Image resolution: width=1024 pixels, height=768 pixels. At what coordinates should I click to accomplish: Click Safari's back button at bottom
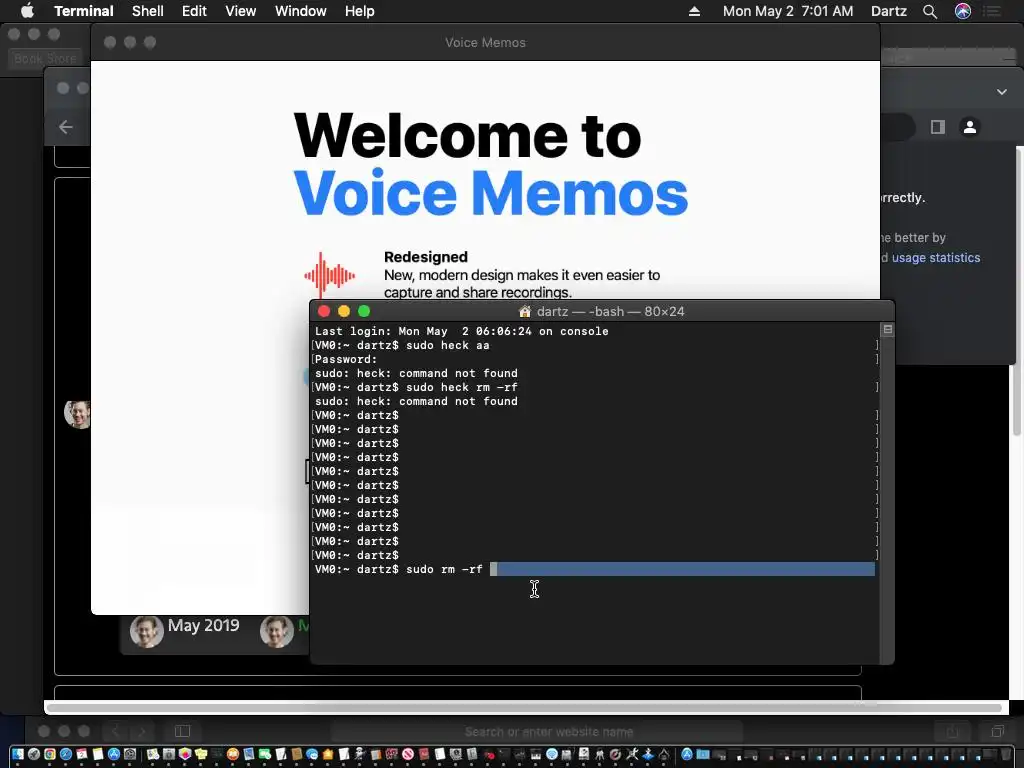[115, 731]
